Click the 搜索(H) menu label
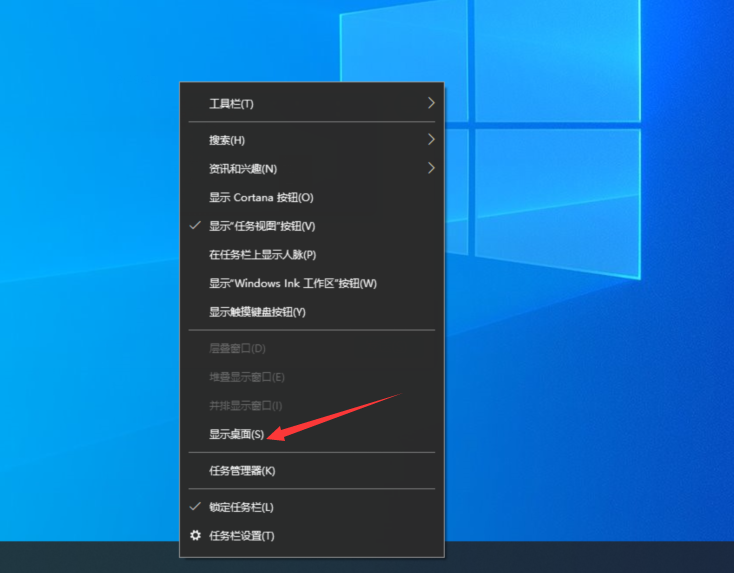 226,140
